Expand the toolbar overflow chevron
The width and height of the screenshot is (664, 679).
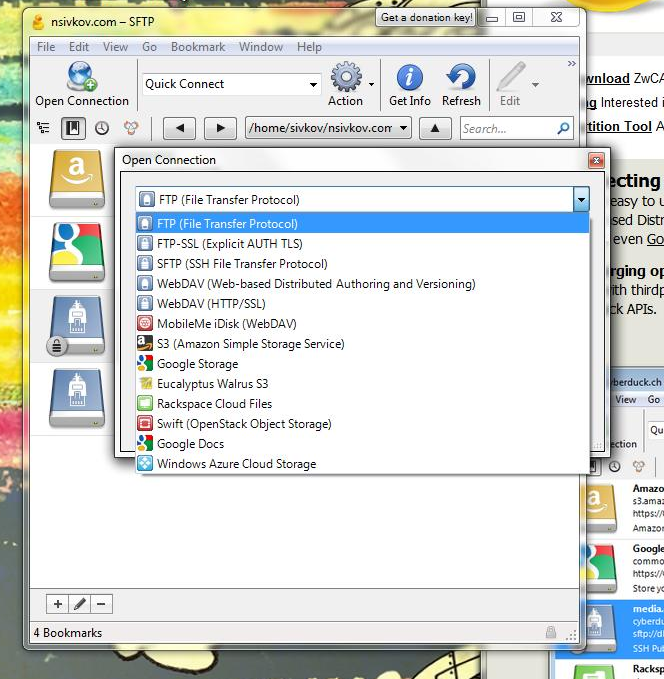tap(572, 64)
